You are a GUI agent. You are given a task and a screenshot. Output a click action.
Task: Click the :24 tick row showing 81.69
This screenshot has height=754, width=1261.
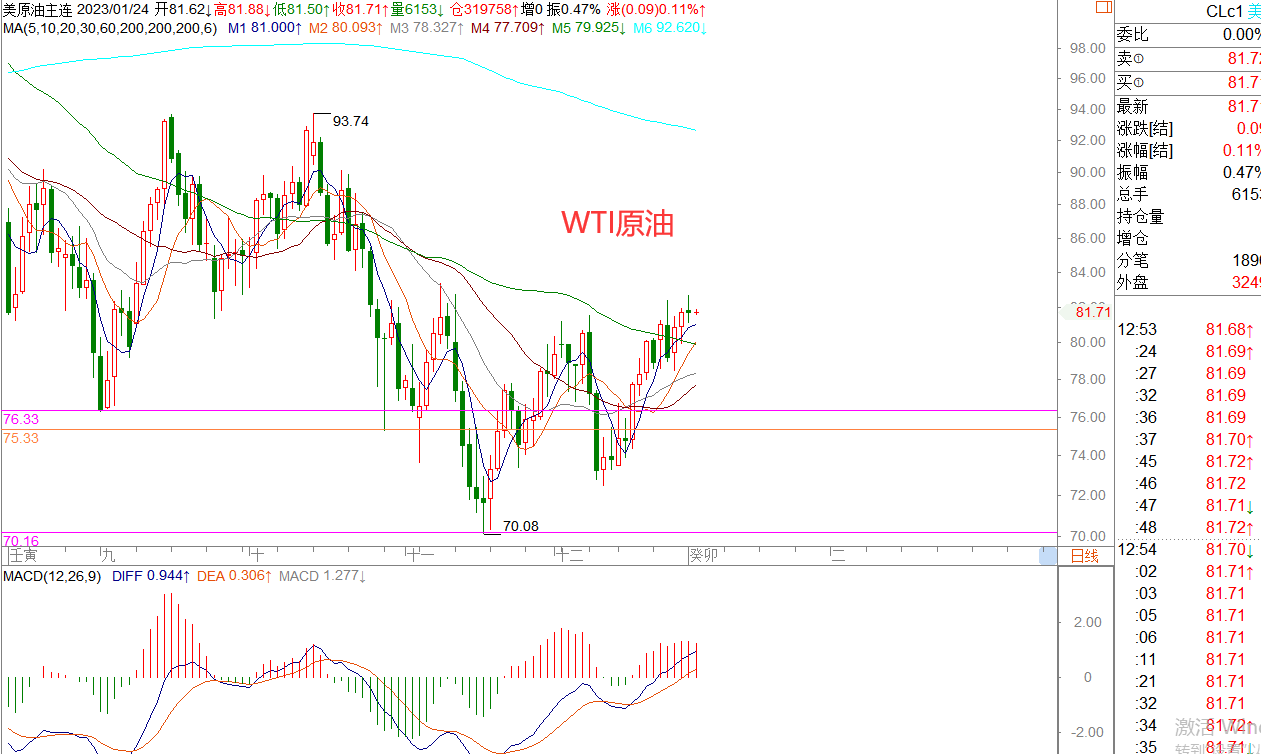[x=1189, y=351]
